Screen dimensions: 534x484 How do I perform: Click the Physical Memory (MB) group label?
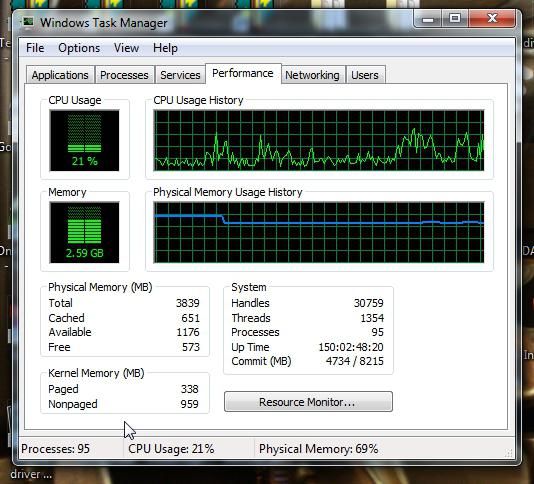(x=100, y=287)
